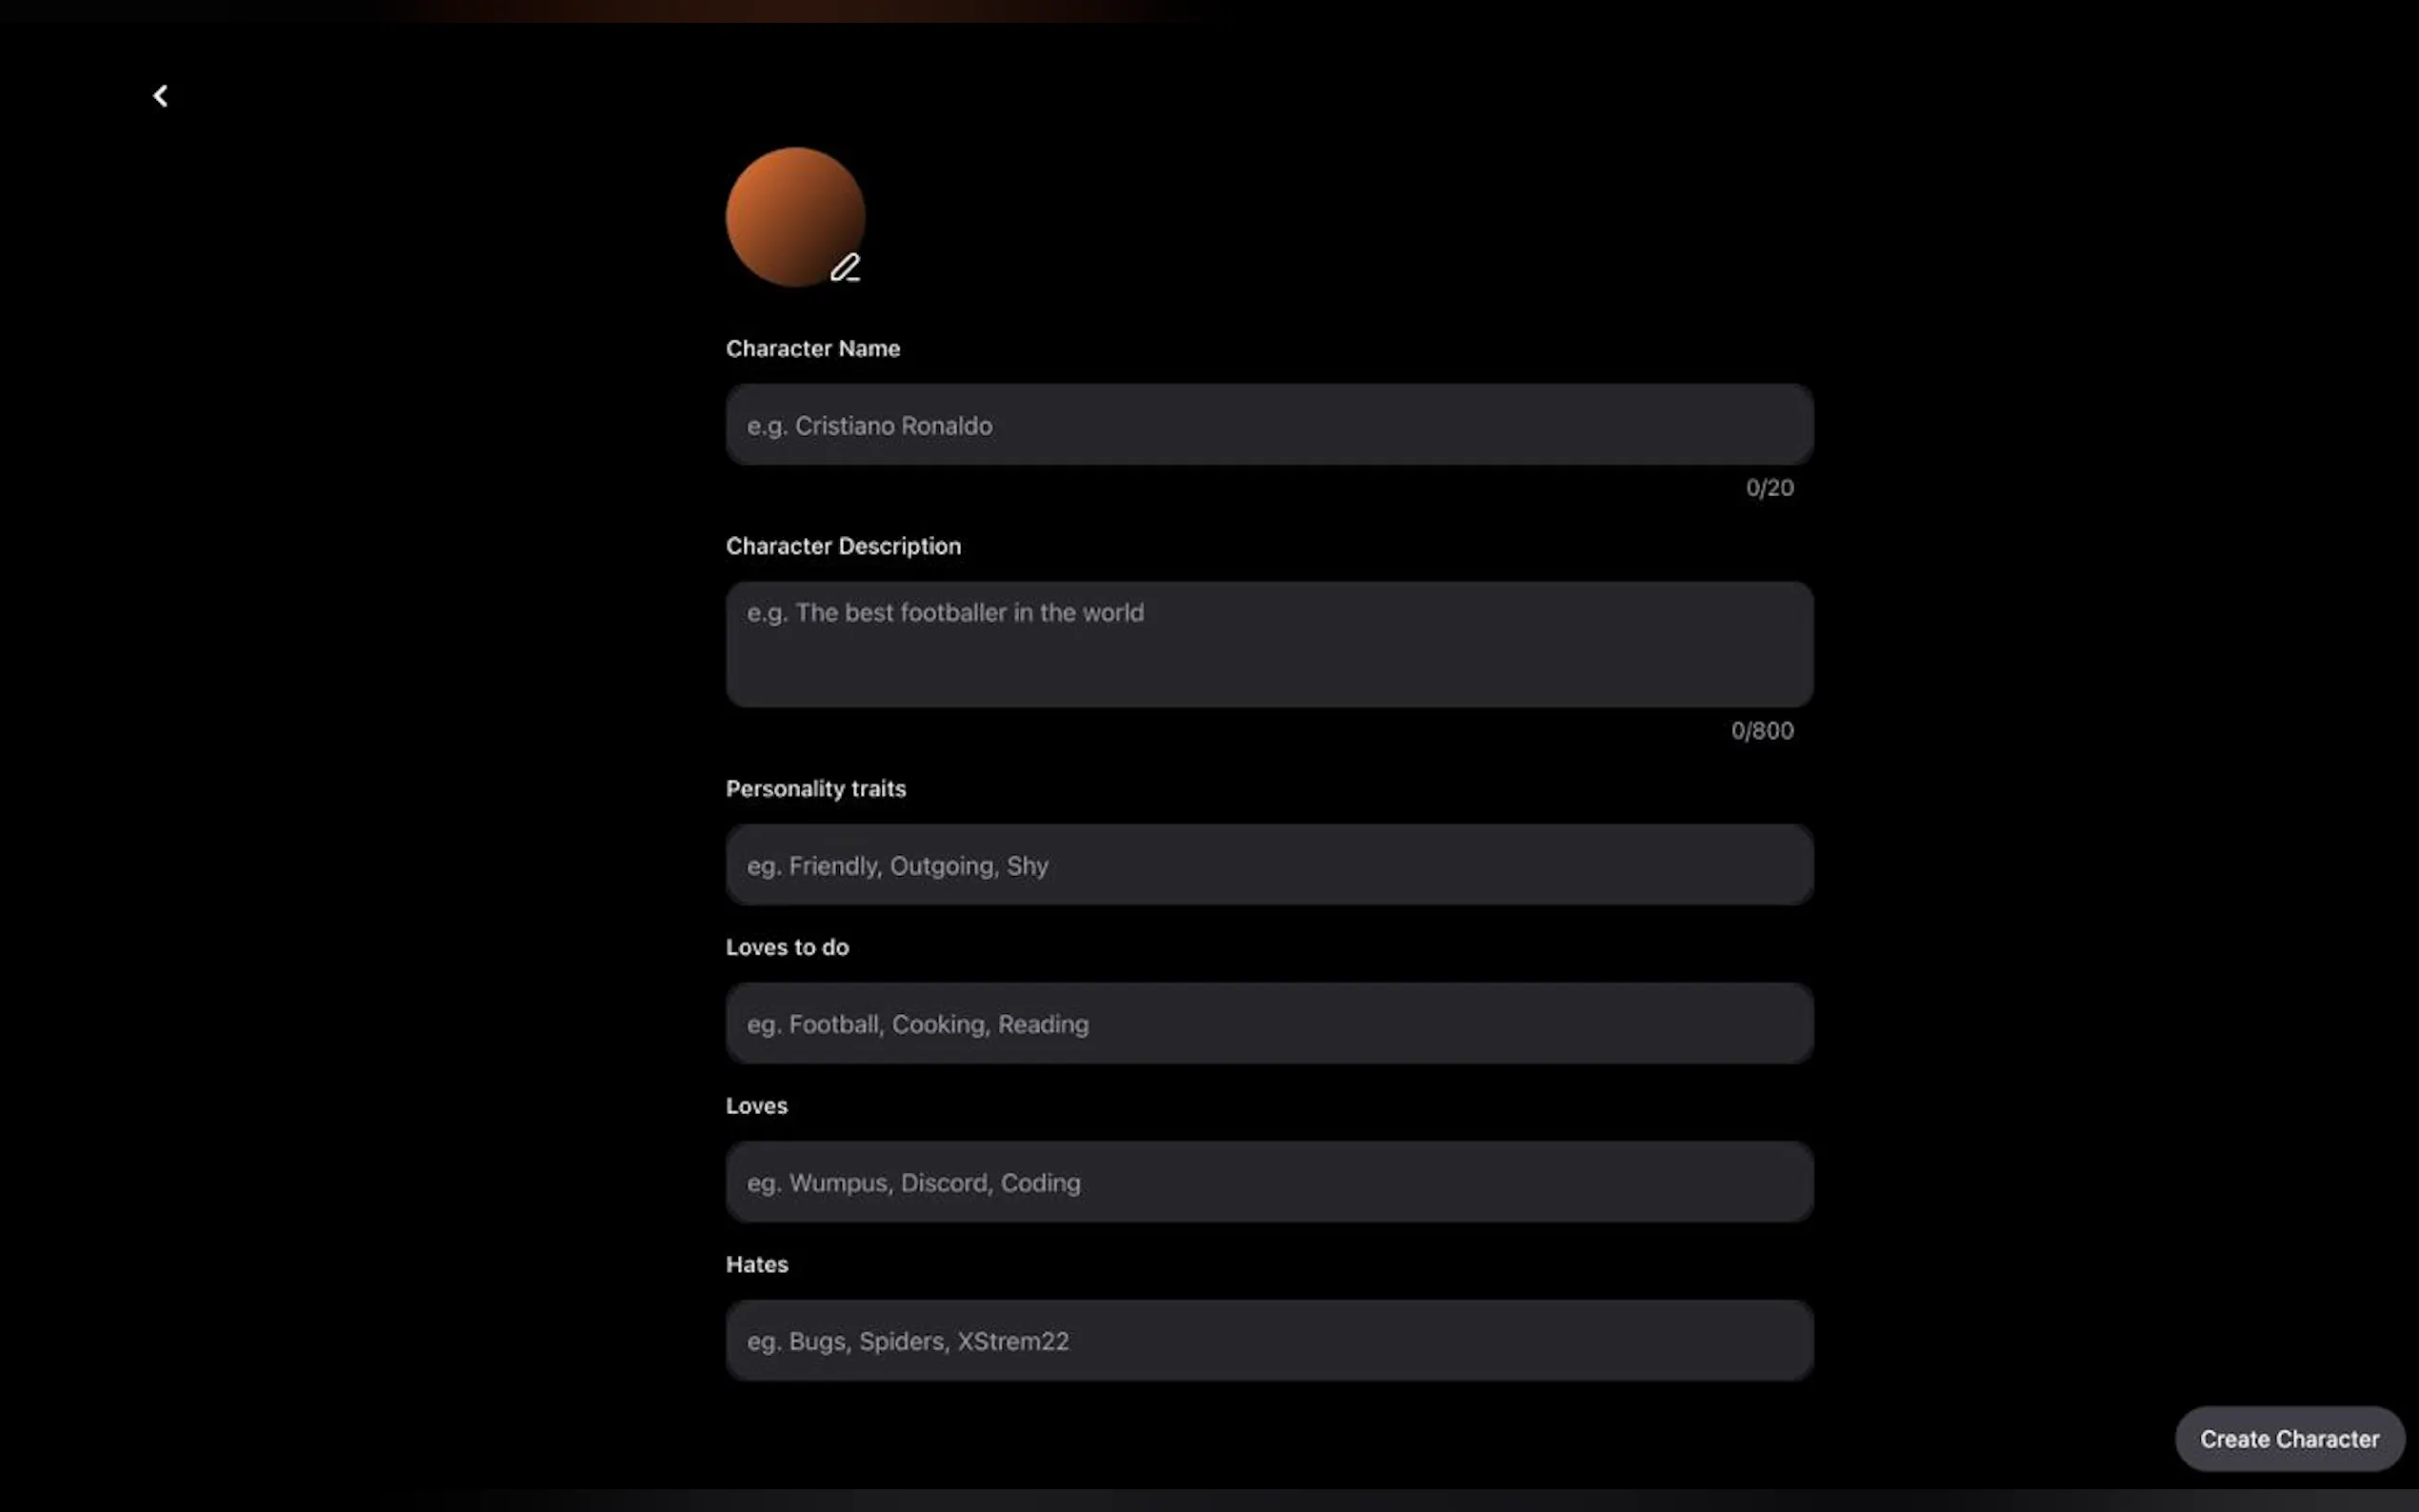Click the 'e.g. Cristiano Ronaldo' placeholder text
The height and width of the screenshot is (1512, 2419).
click(869, 426)
